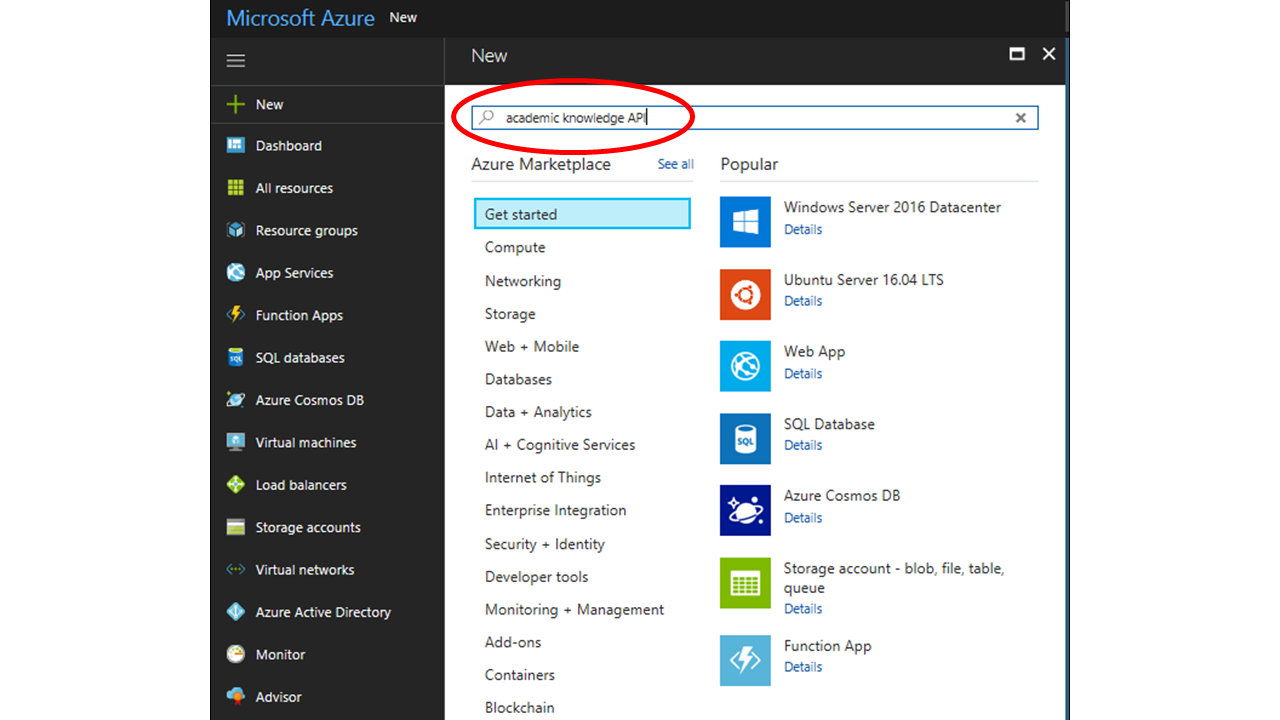Open Details for Ubuntu Server 16.04 LTS
The height and width of the screenshot is (720, 1280).
803,301
